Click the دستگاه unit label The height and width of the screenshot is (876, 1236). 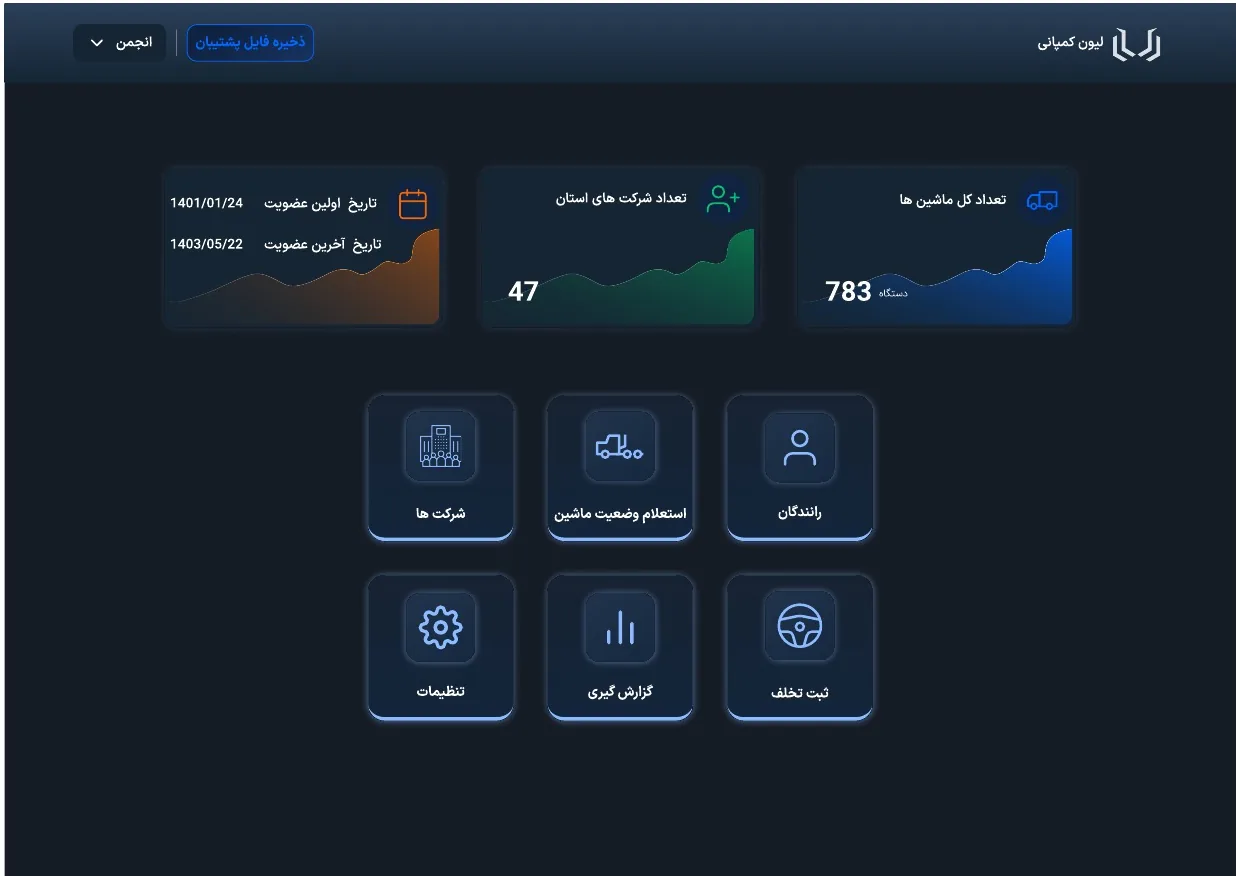pos(893,294)
